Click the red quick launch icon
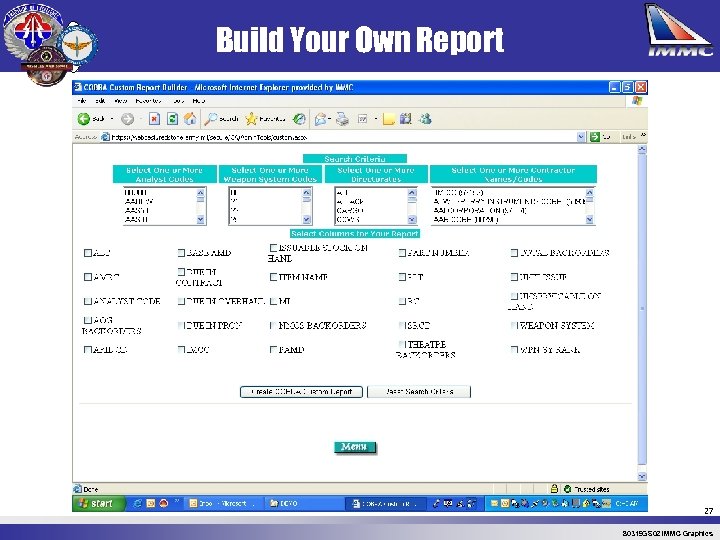The height and width of the screenshot is (540, 720). click(x=164, y=503)
